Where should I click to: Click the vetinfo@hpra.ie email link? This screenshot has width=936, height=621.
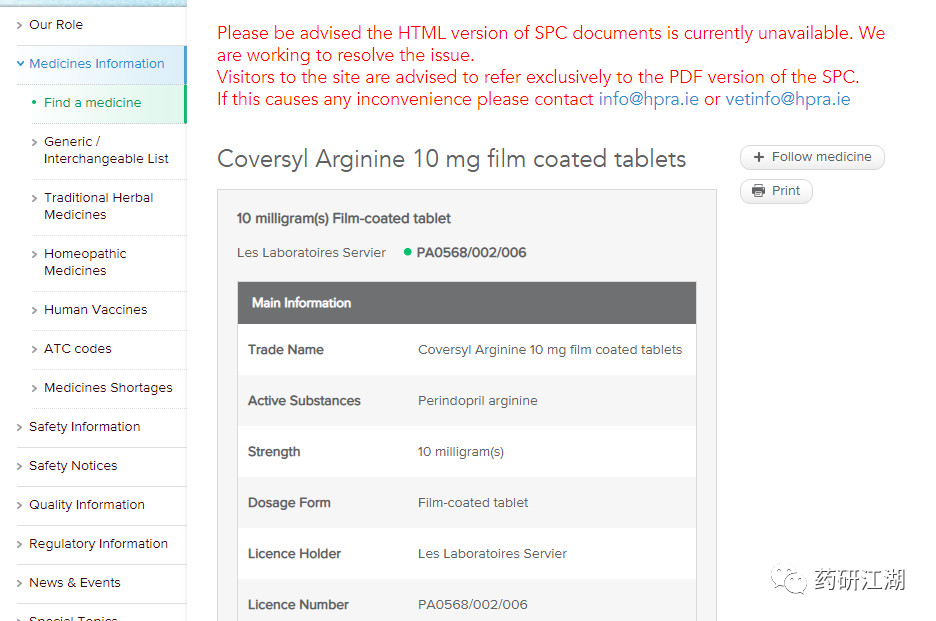click(x=787, y=99)
